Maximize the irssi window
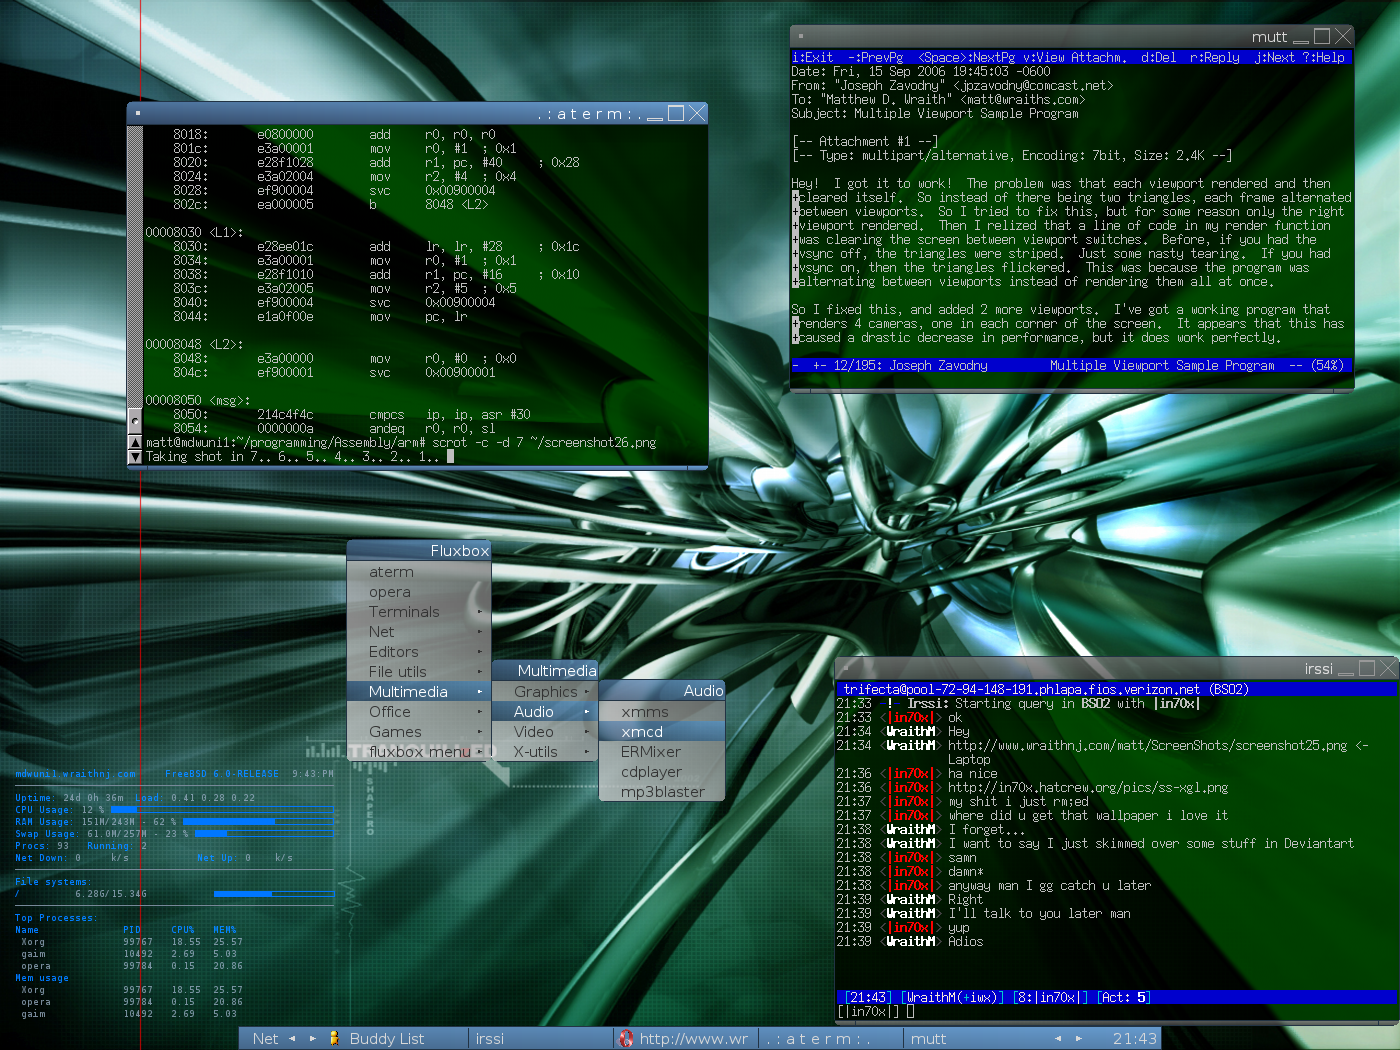The width and height of the screenshot is (1400, 1050). (1367, 668)
